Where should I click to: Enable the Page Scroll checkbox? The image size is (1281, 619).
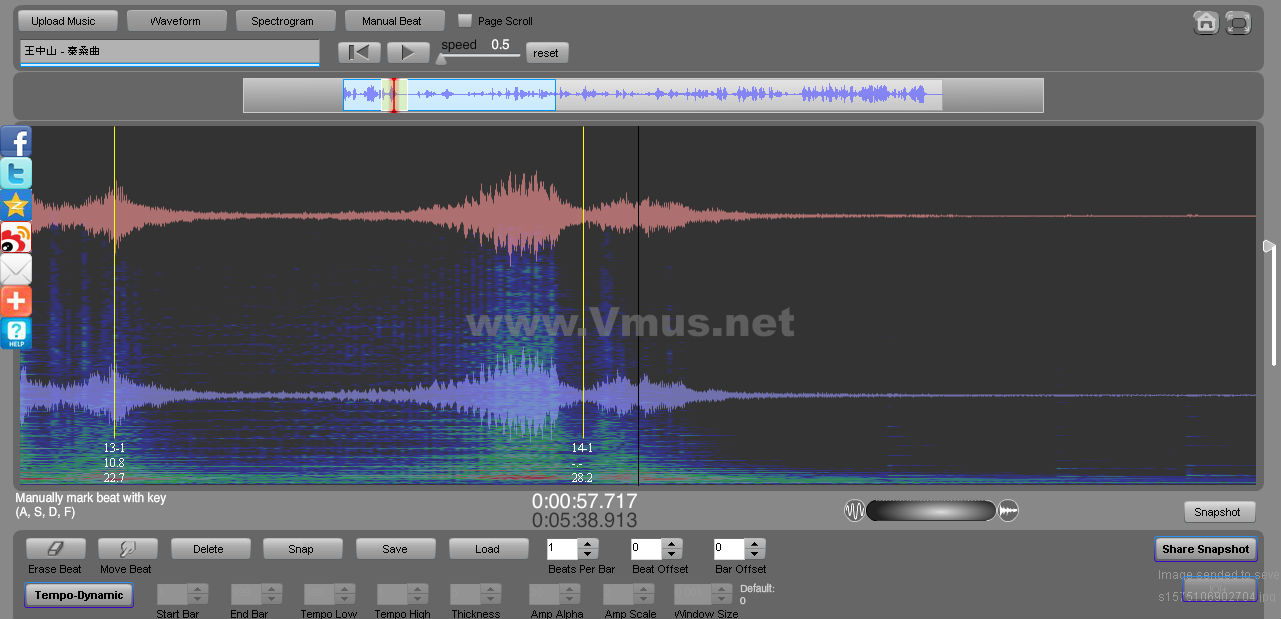click(465, 21)
